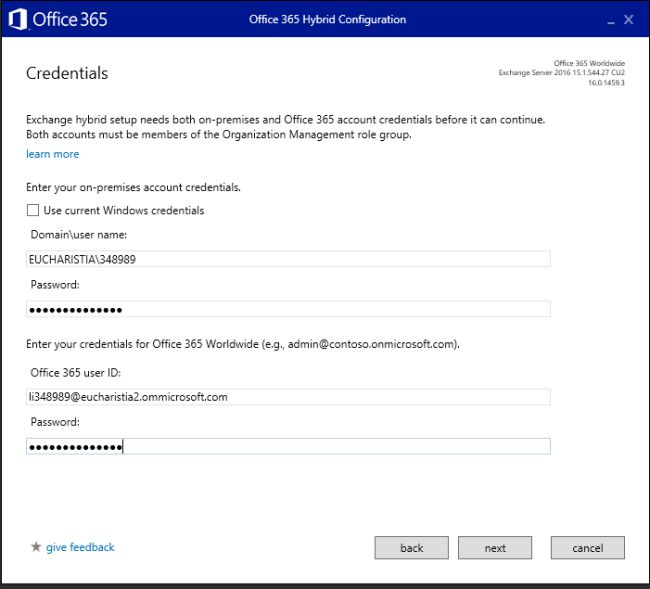Viewport: 650px width, 589px height.
Task: Open the give feedback link
Action: pyautogui.click(x=80, y=547)
